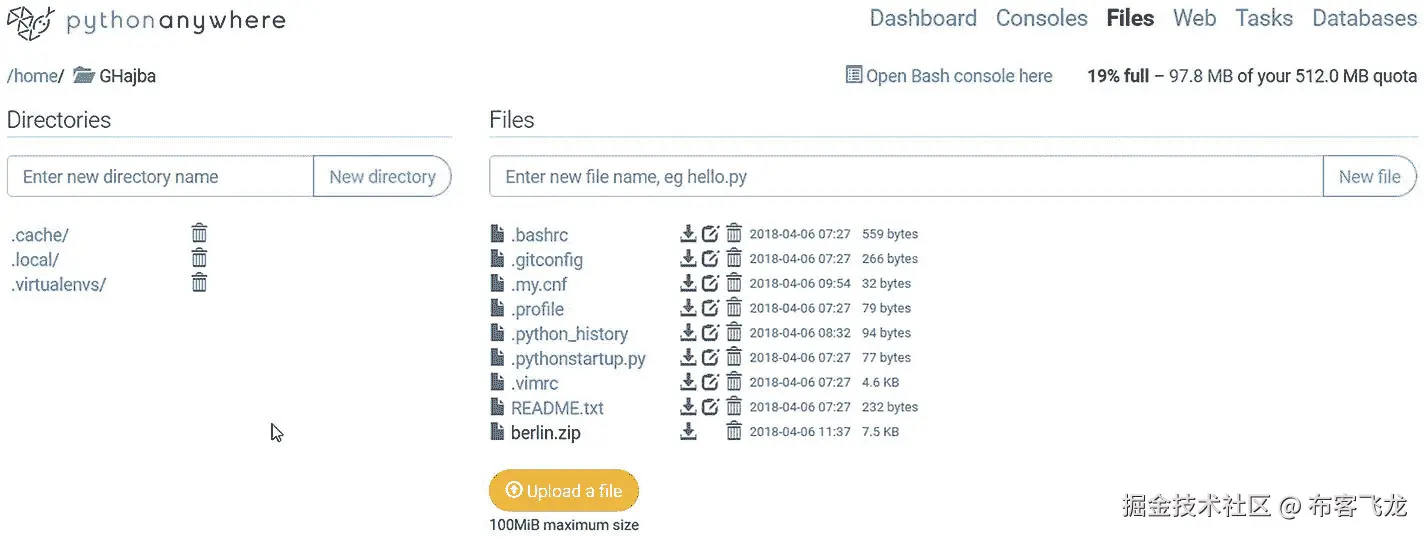Download the .pythonstartup.py file
The image size is (1425, 537).
click(688, 357)
